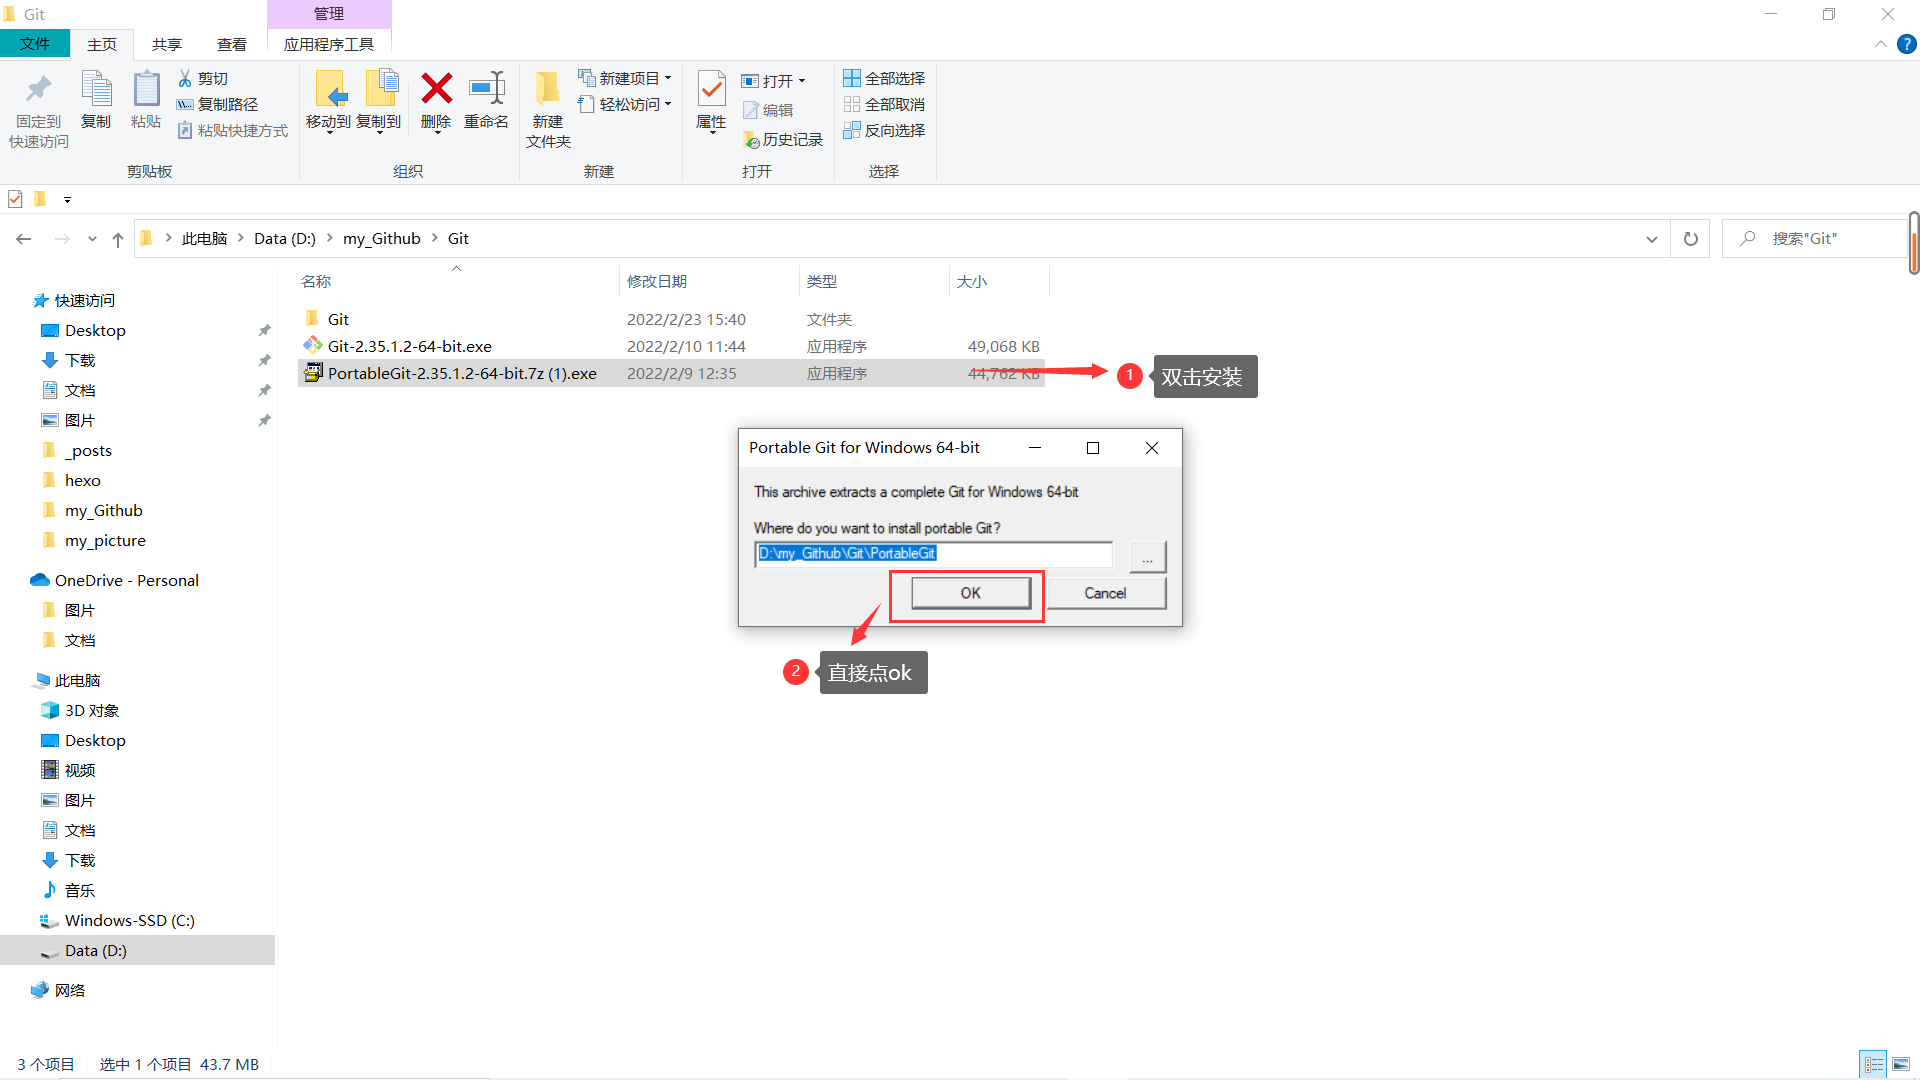Open the 复制到 copy-to menu
1920x1080 pixels.
(x=379, y=102)
